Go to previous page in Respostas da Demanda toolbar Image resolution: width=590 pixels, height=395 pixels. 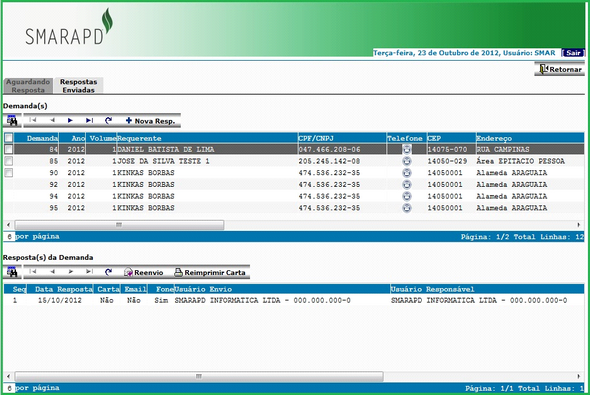[52, 272]
